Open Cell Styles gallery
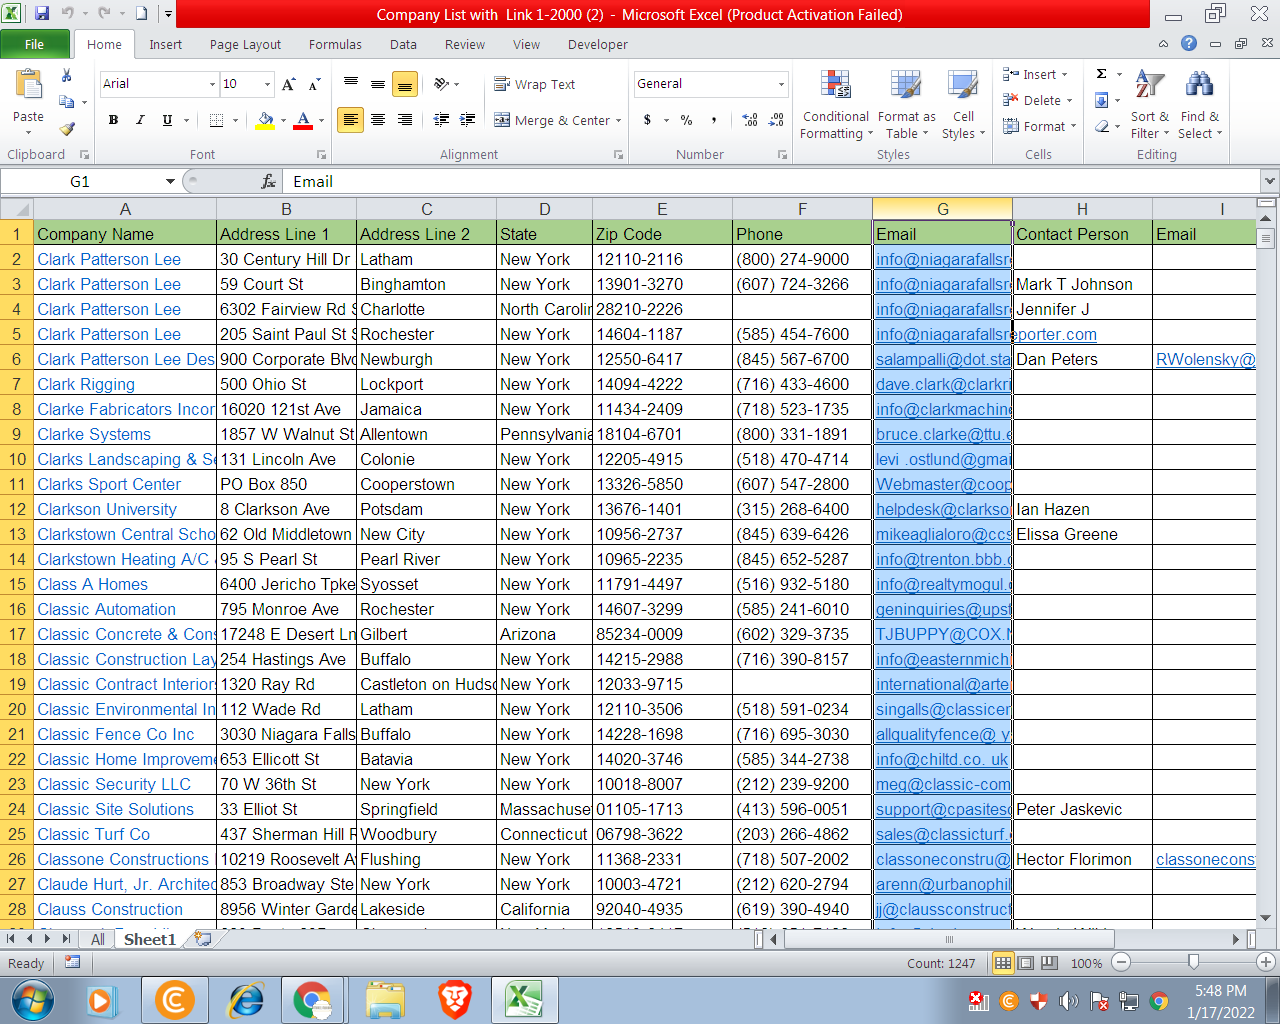 click(963, 105)
